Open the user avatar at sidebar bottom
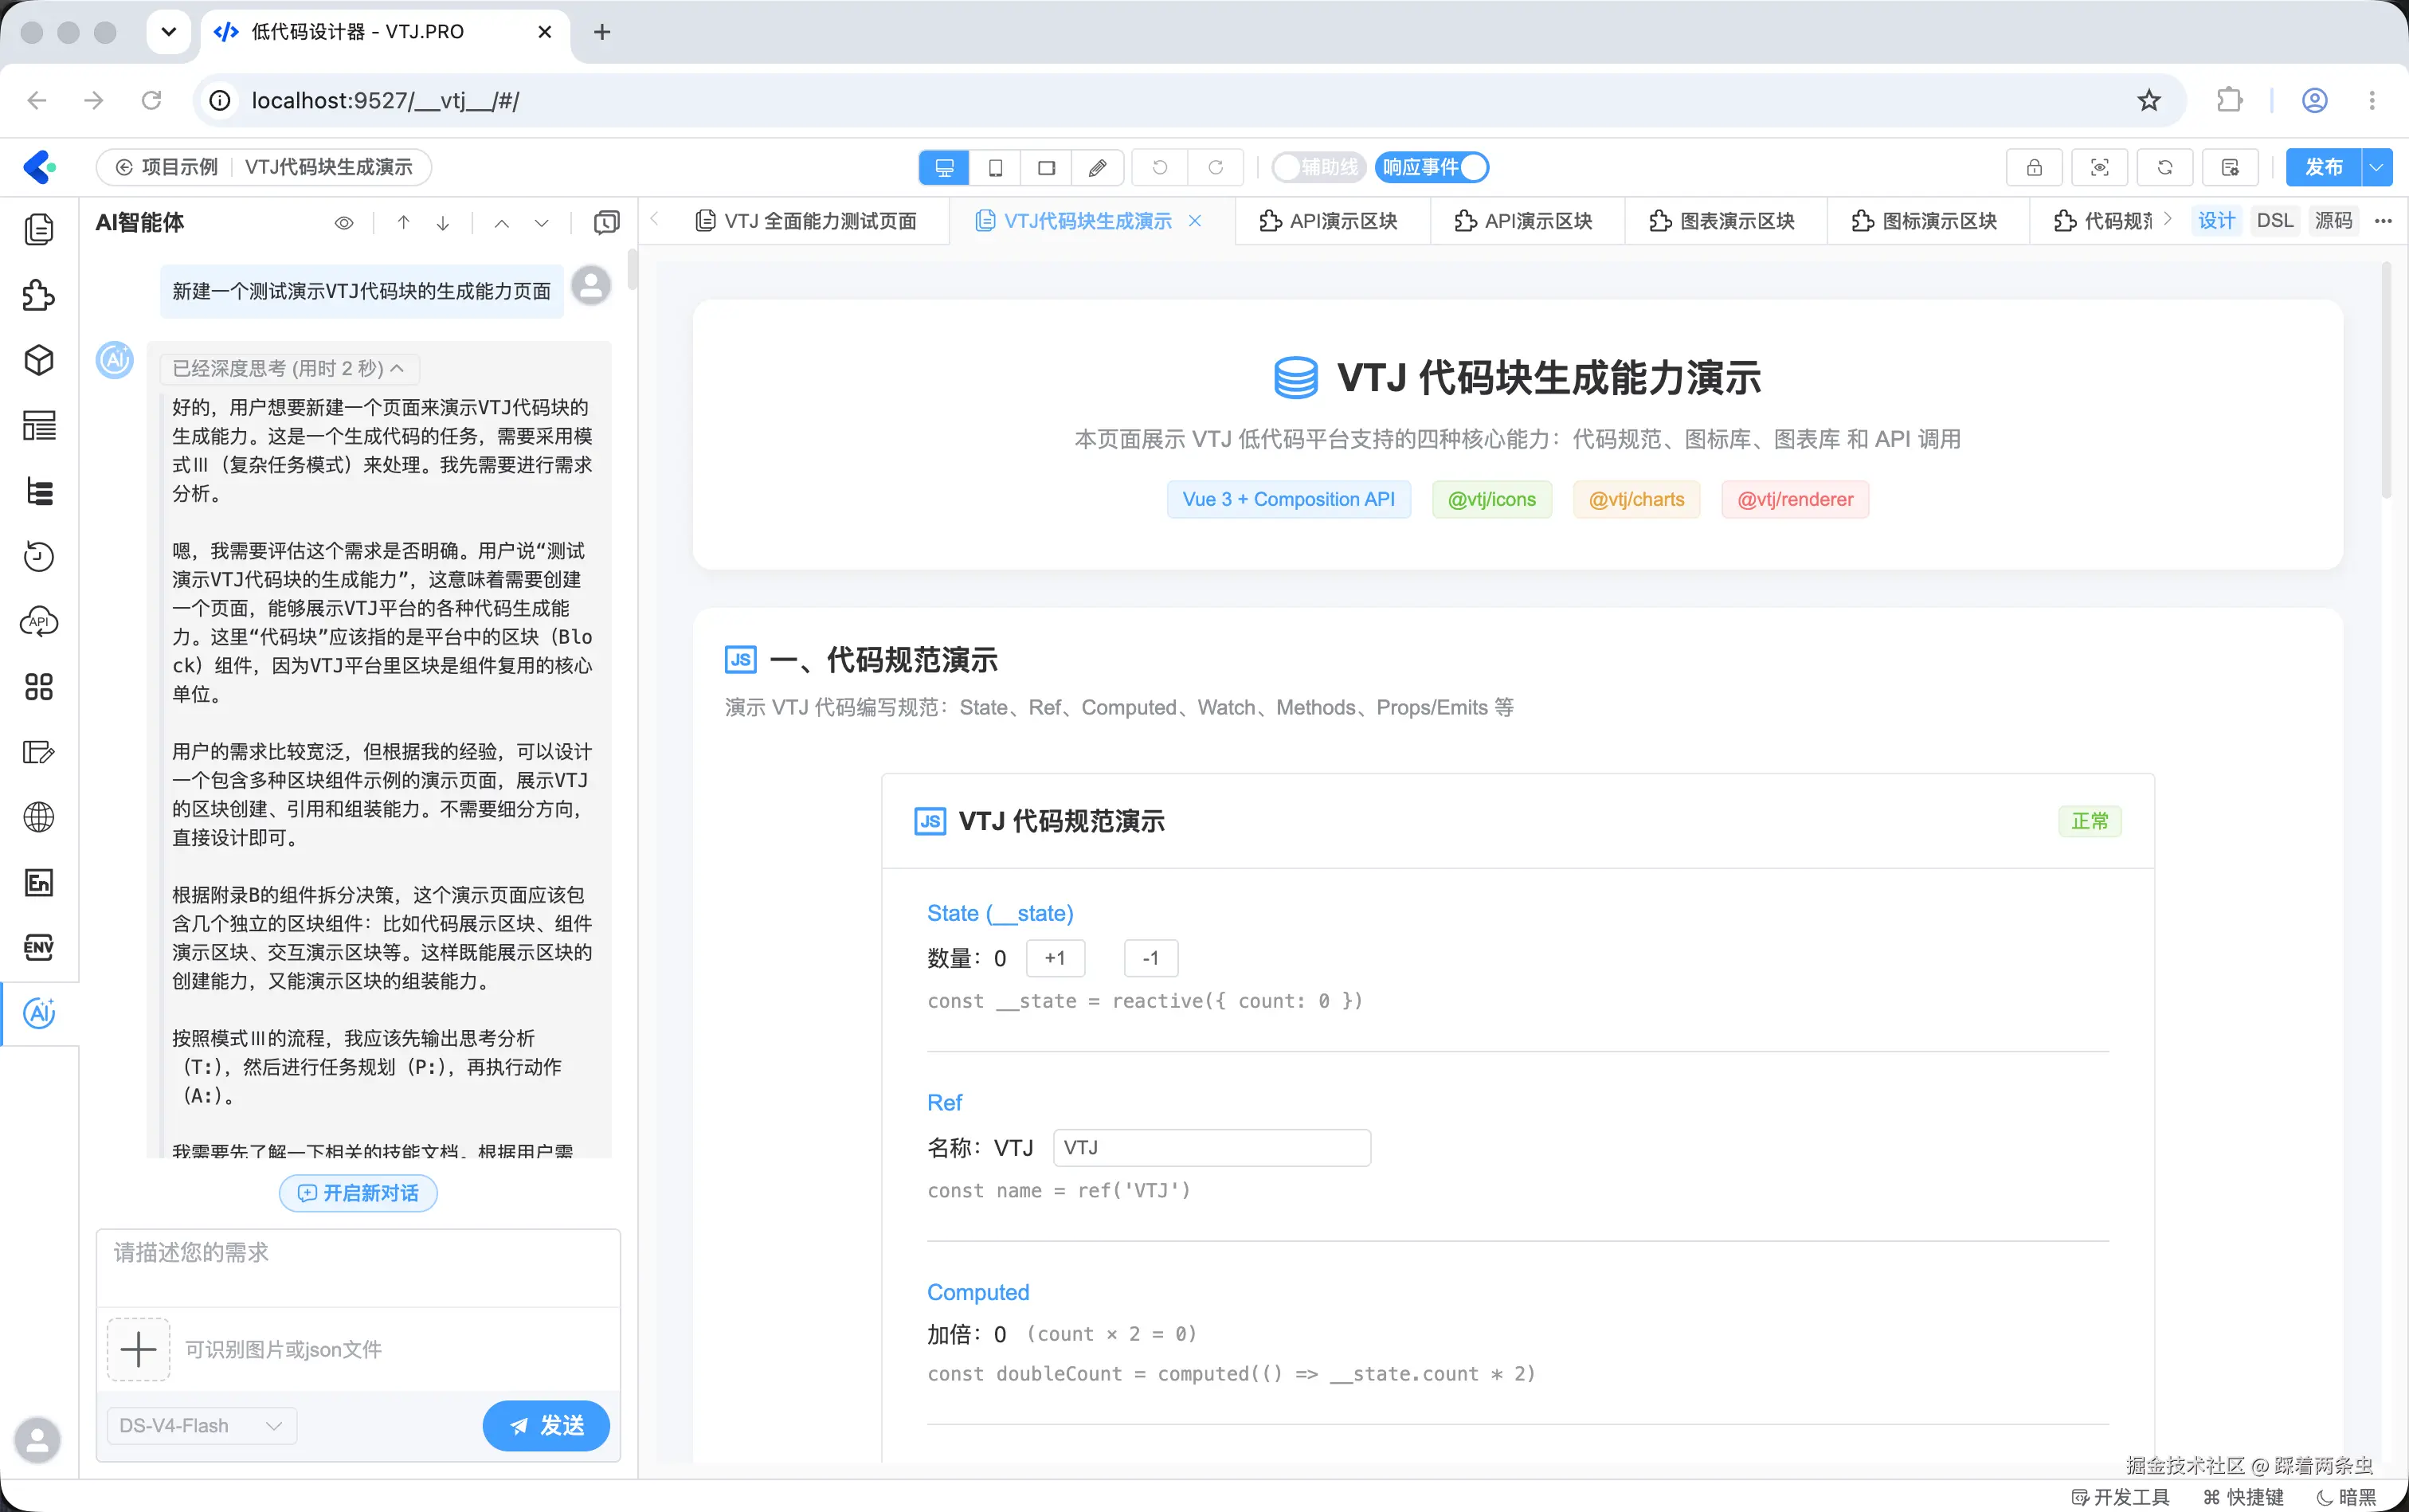Image resolution: width=2409 pixels, height=1512 pixels. [38, 1439]
